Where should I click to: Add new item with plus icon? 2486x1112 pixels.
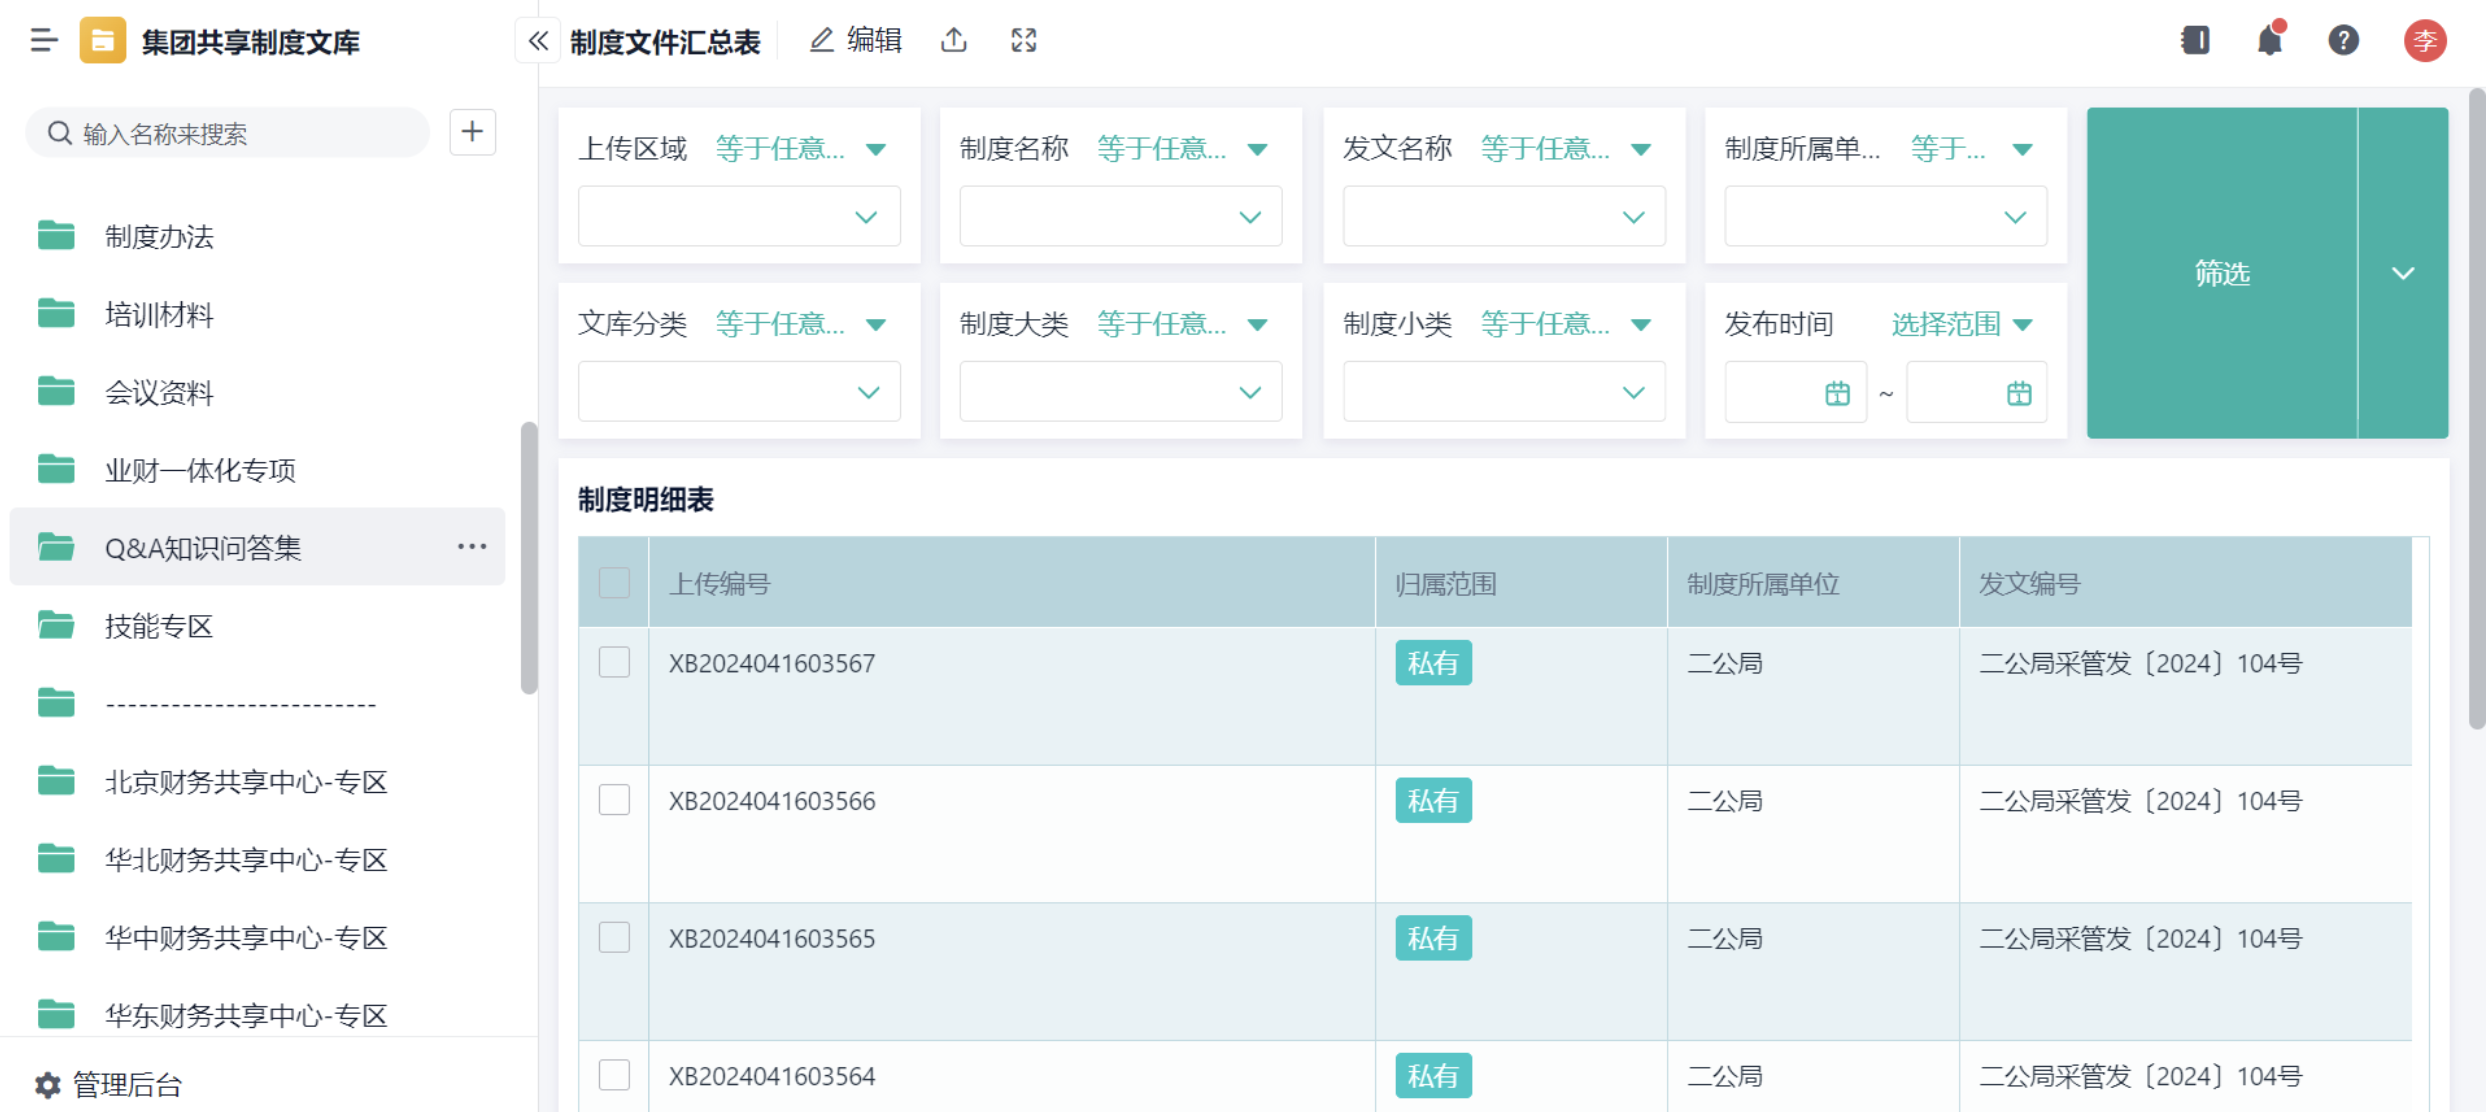[472, 132]
